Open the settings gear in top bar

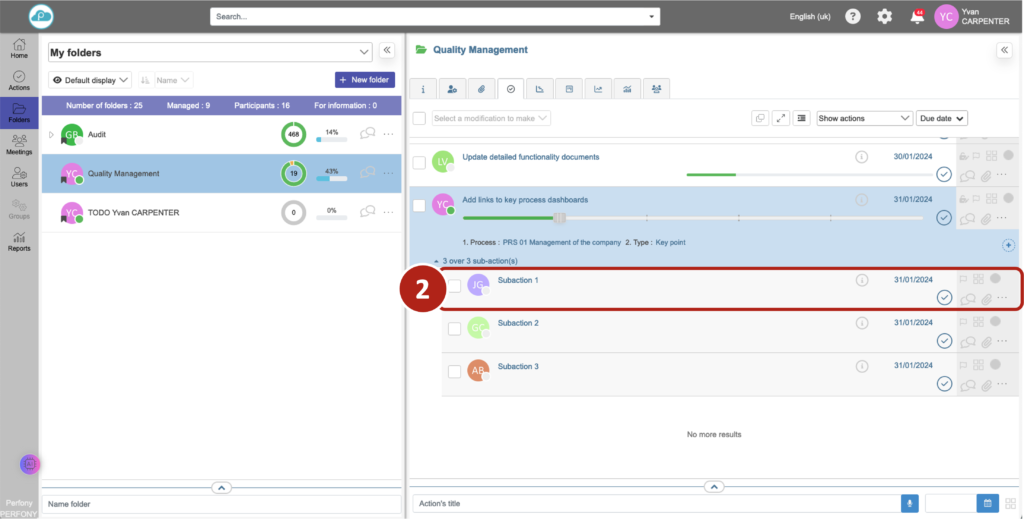884,17
